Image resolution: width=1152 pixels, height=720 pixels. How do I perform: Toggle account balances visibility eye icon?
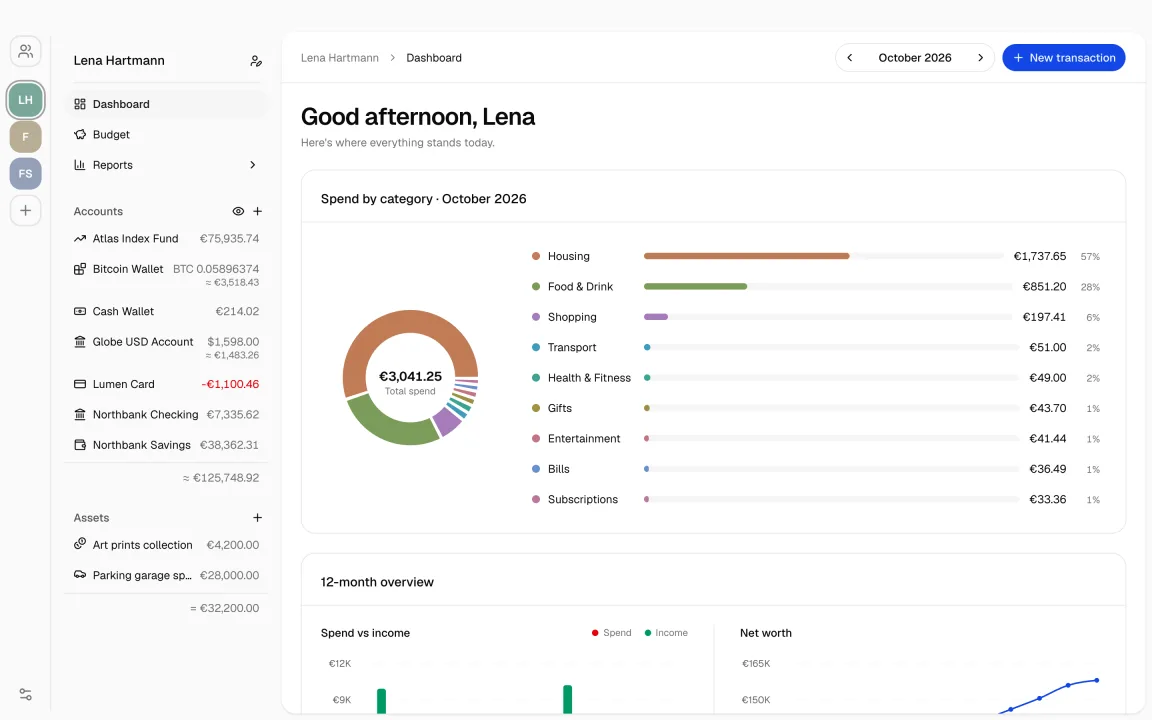[x=238, y=212]
